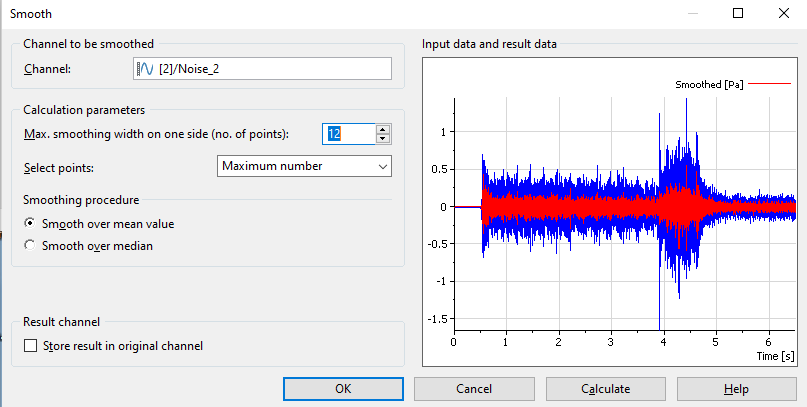Click the Time [s] axis label
Screen dimensions: 807x407
[x=775, y=355]
